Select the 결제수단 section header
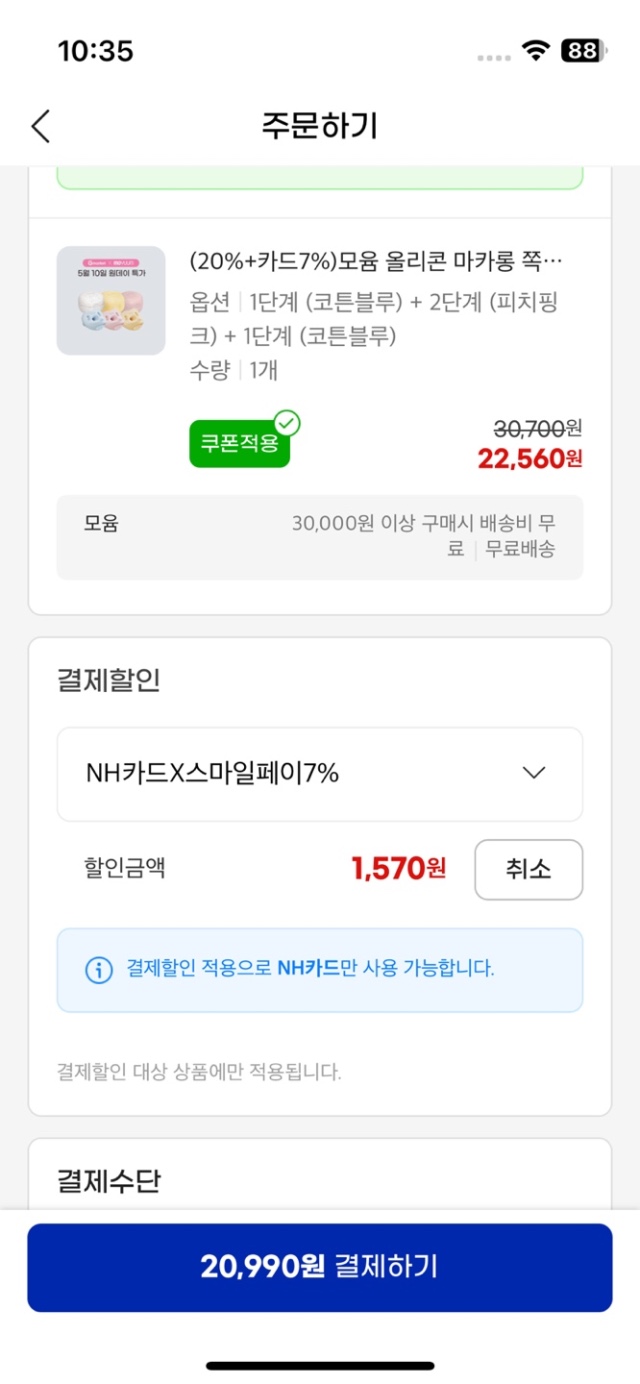The height and width of the screenshot is (1384, 640). (109, 1182)
